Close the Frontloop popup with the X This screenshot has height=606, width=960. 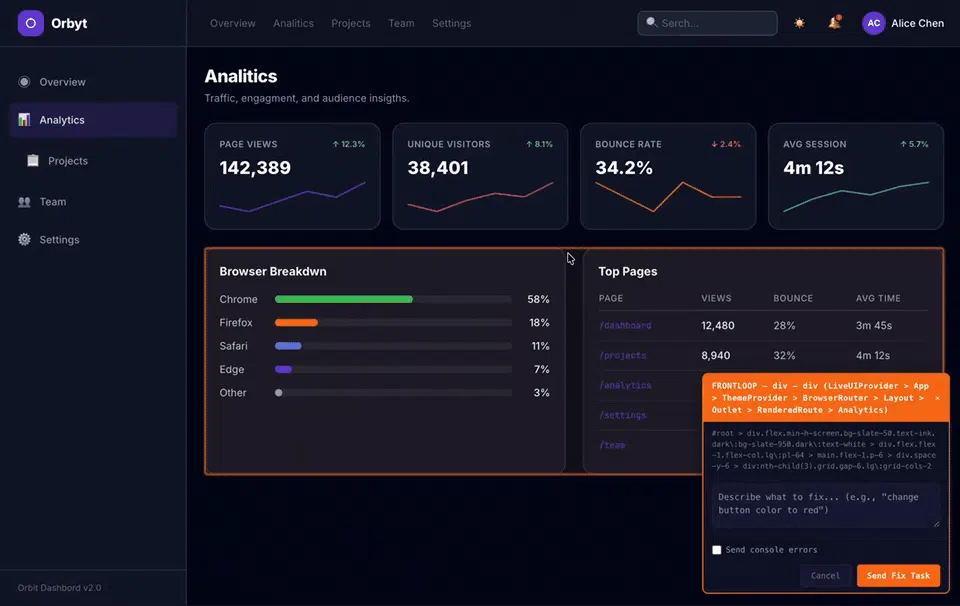pyautogui.click(x=937, y=398)
